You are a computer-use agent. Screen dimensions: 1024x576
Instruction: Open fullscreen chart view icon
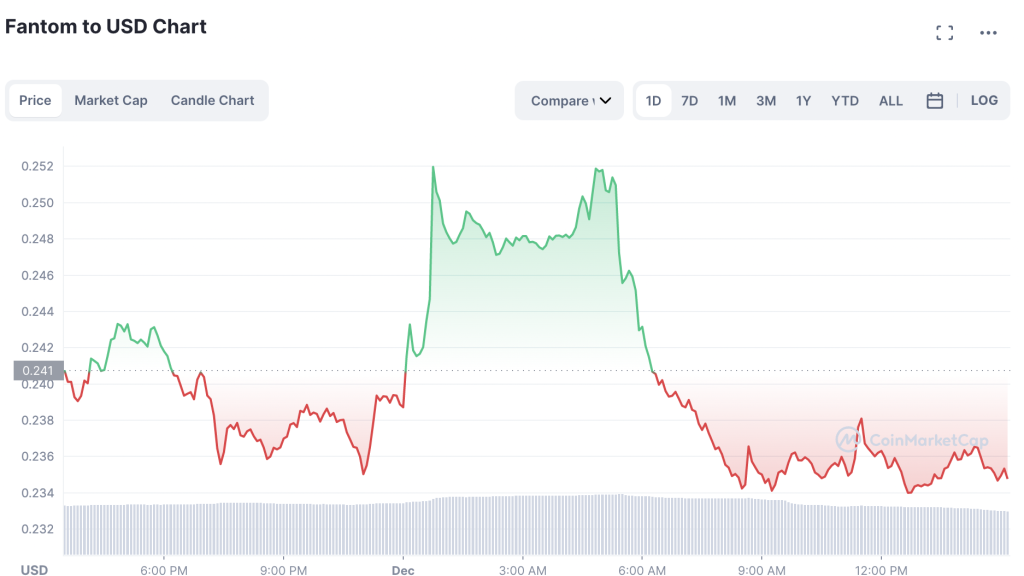[944, 33]
